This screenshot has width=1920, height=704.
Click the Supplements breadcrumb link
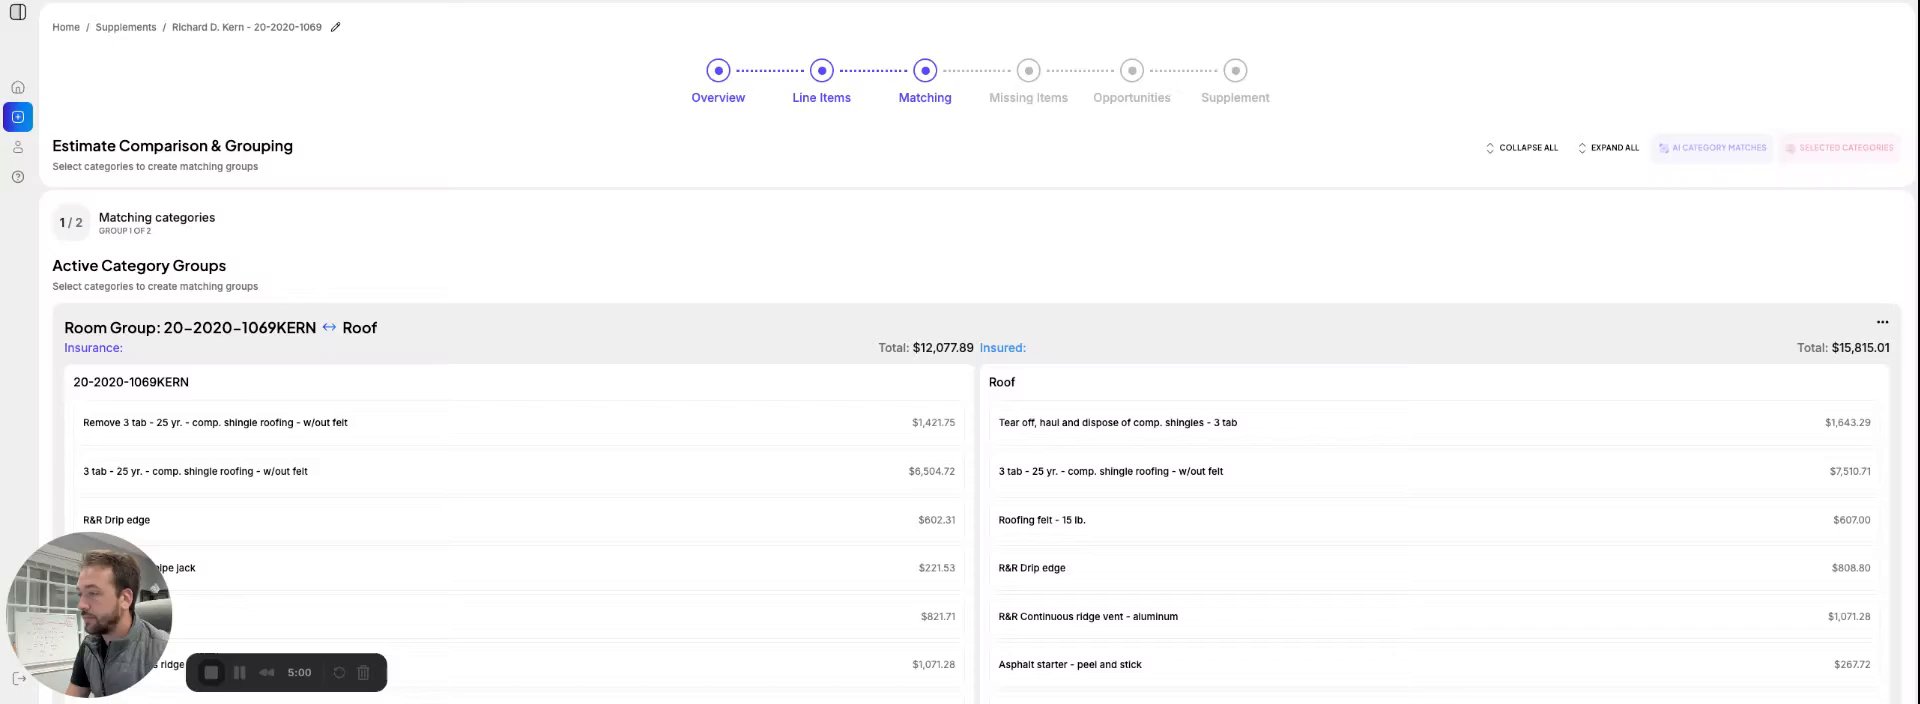click(126, 27)
